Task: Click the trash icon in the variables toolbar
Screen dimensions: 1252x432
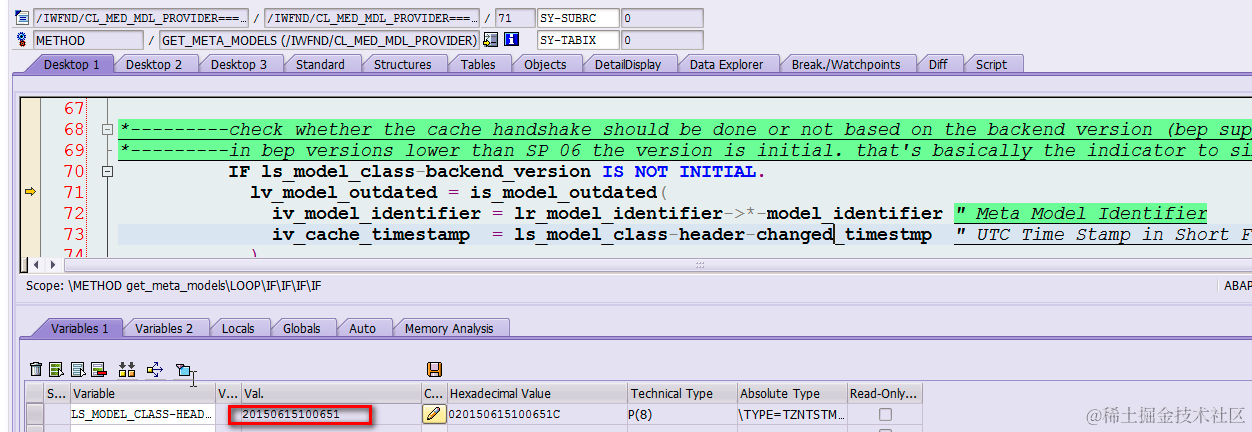Action: point(36,369)
